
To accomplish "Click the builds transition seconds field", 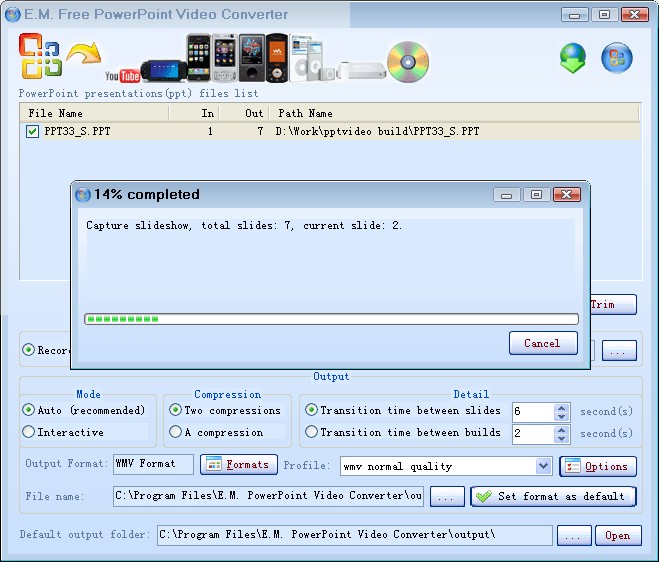I will point(533,434).
